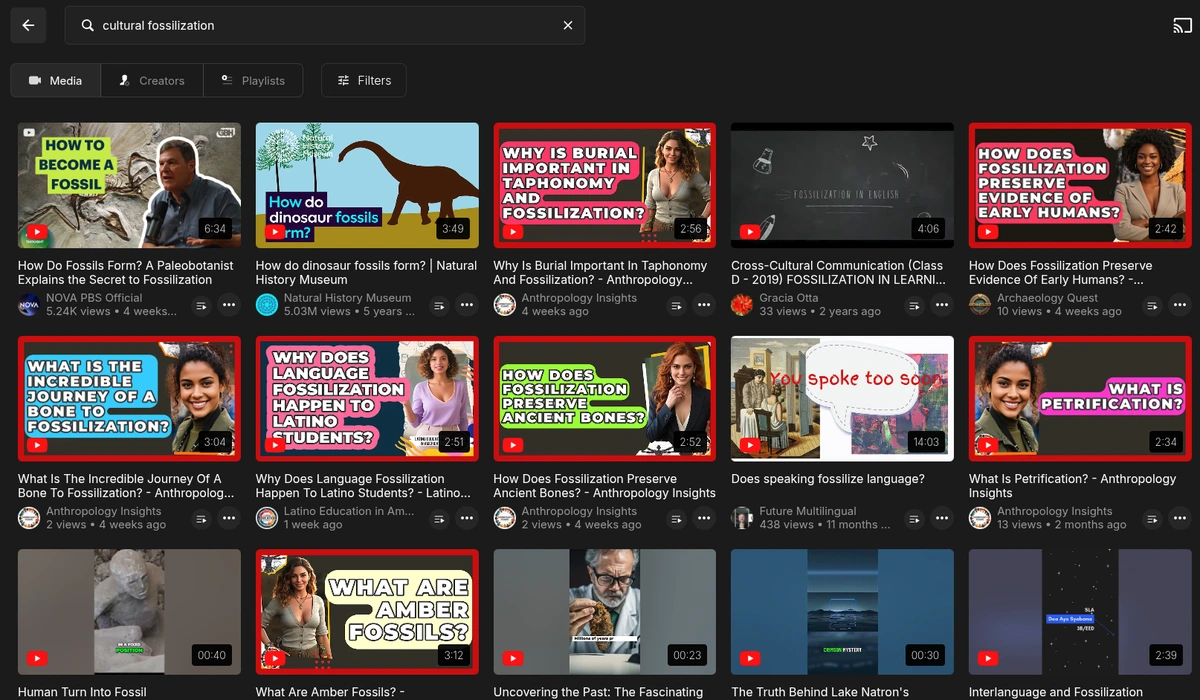Open the "What Is Petrification?" video thumbnail
This screenshot has height=700, width=1200.
[x=1080, y=398]
